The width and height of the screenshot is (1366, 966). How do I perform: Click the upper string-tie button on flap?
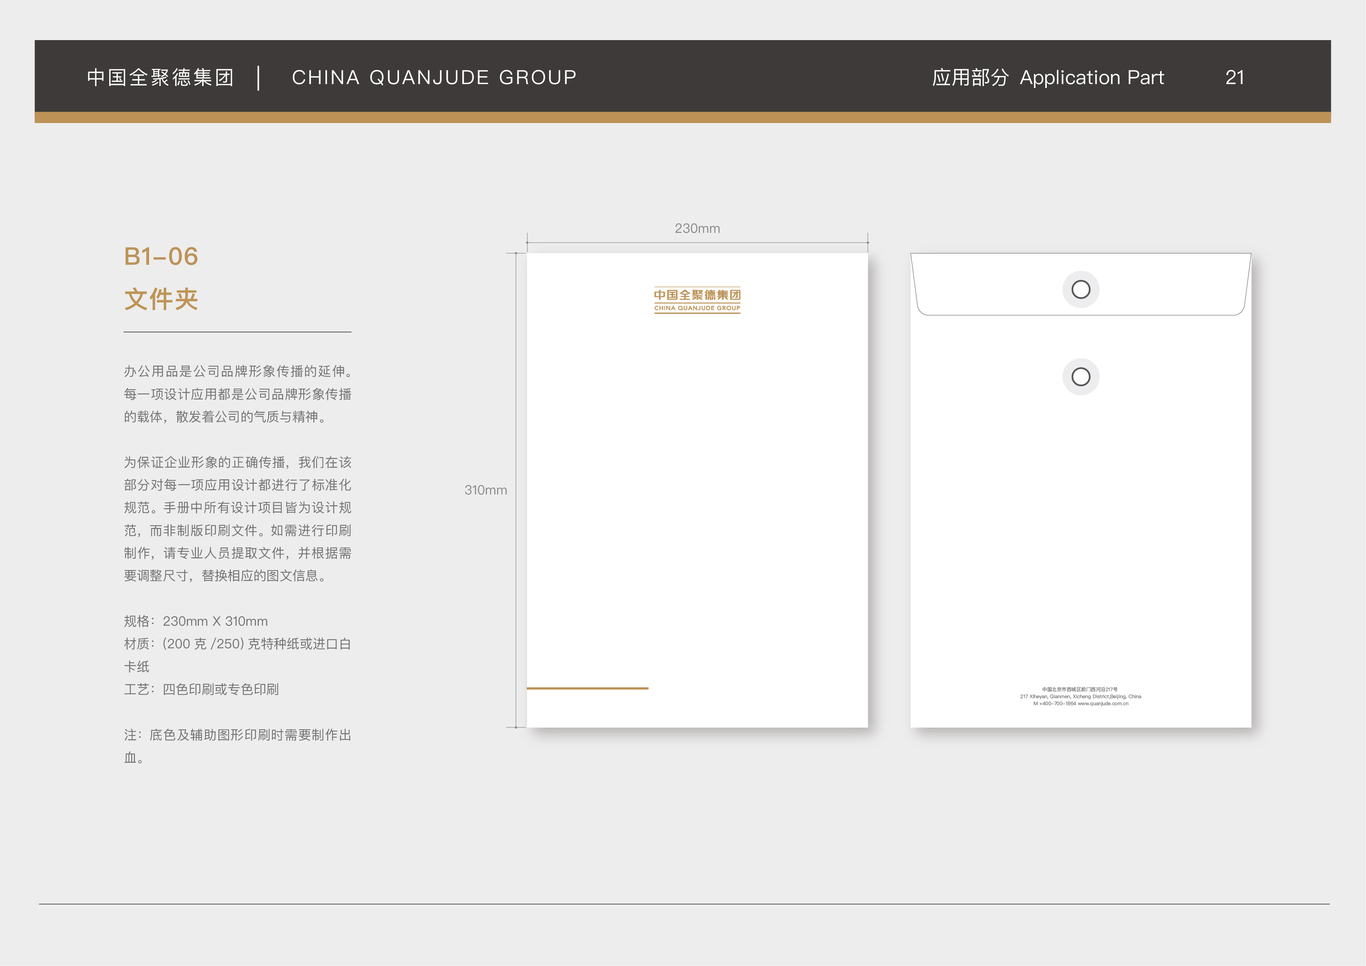(1081, 290)
